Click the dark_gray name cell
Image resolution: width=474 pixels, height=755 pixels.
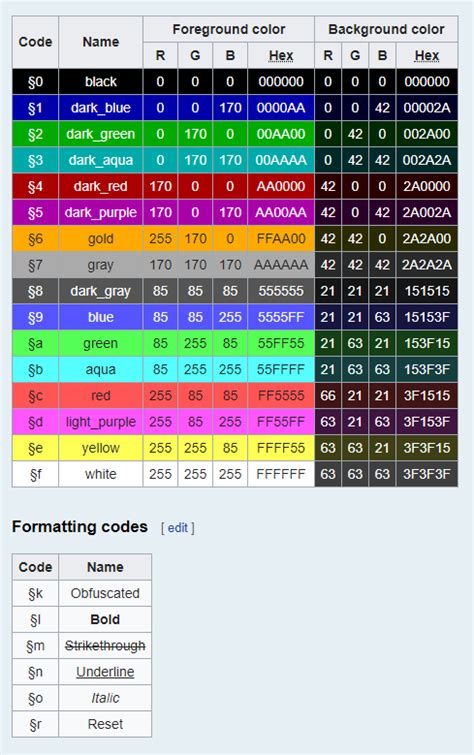pos(101,291)
